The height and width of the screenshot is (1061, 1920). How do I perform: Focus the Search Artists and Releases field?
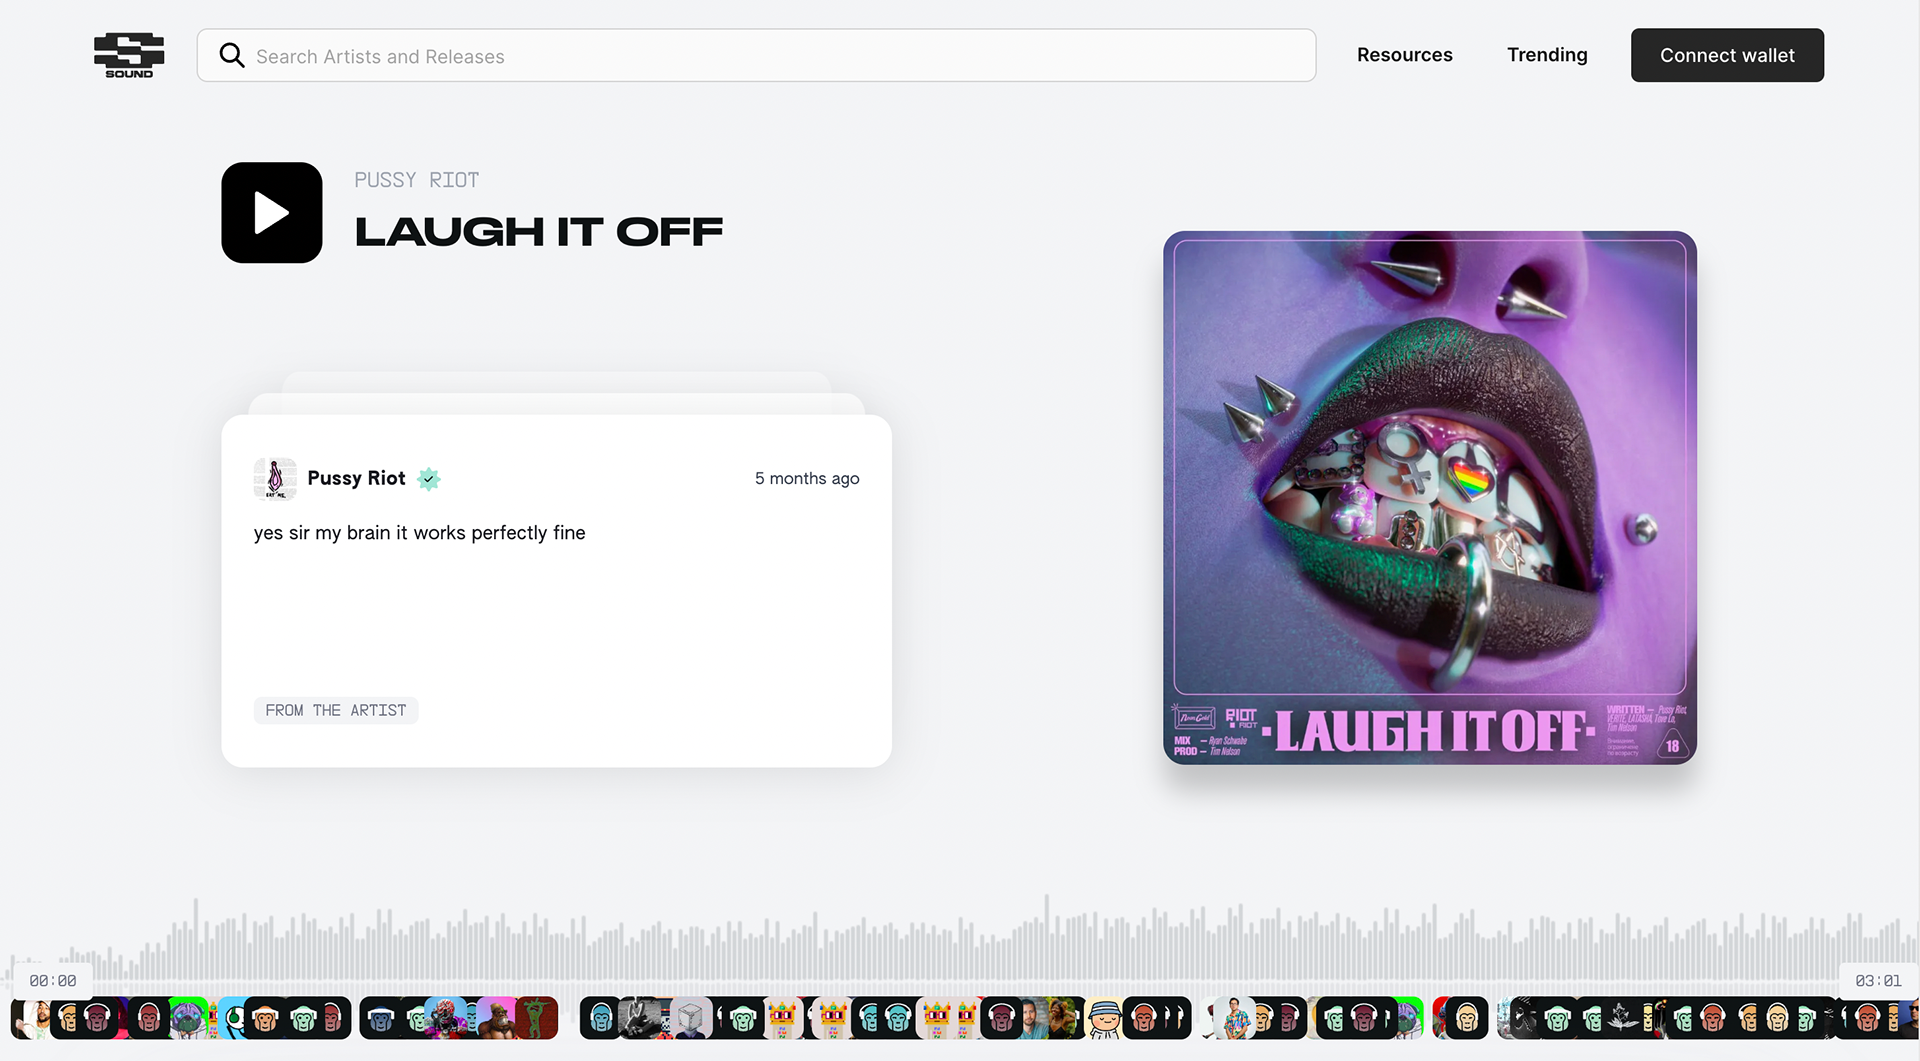[756, 55]
